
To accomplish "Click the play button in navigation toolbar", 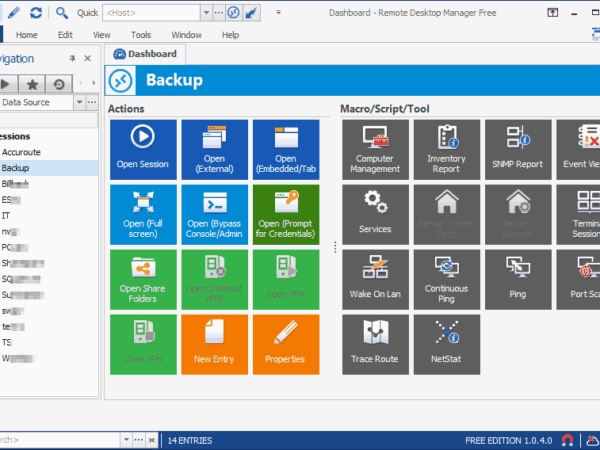I will point(7,84).
